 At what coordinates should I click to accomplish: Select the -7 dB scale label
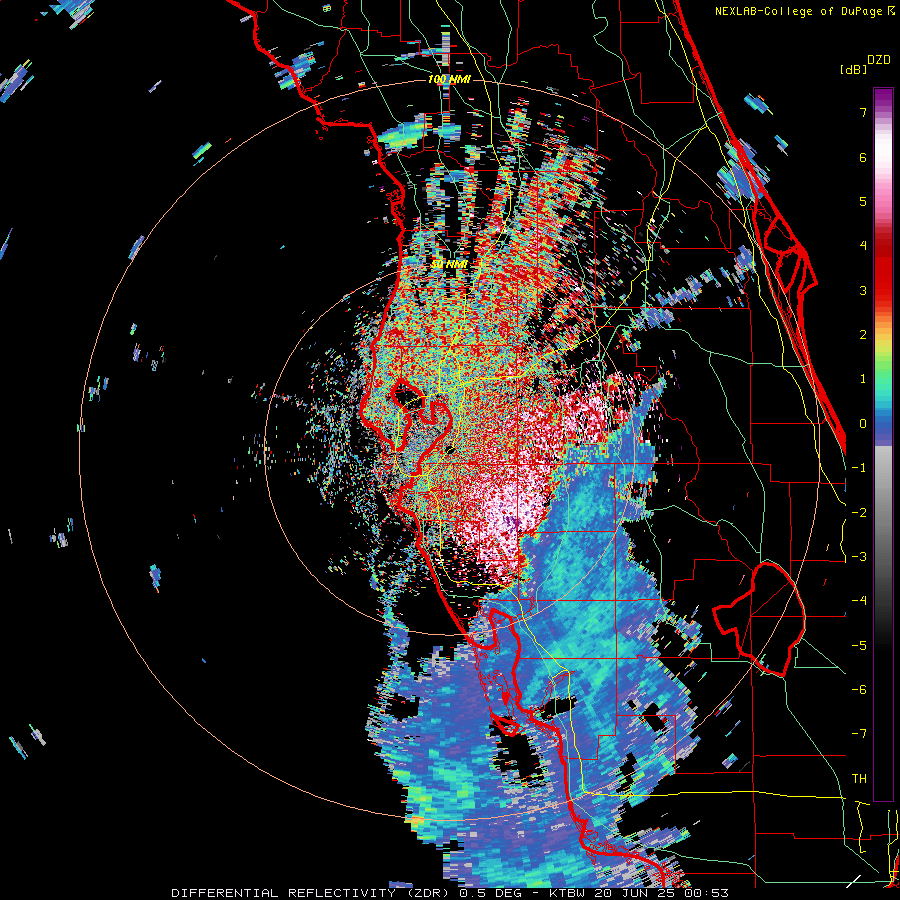[859, 734]
